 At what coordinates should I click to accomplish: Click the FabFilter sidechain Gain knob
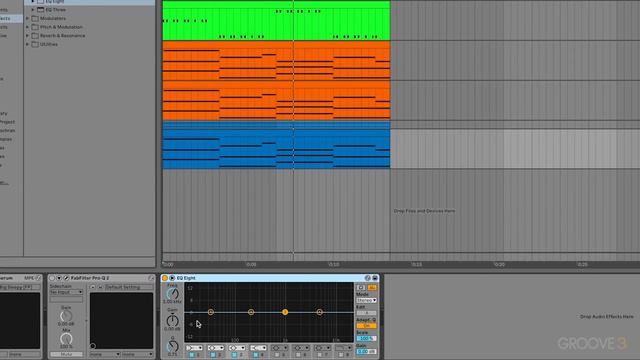(x=66, y=316)
